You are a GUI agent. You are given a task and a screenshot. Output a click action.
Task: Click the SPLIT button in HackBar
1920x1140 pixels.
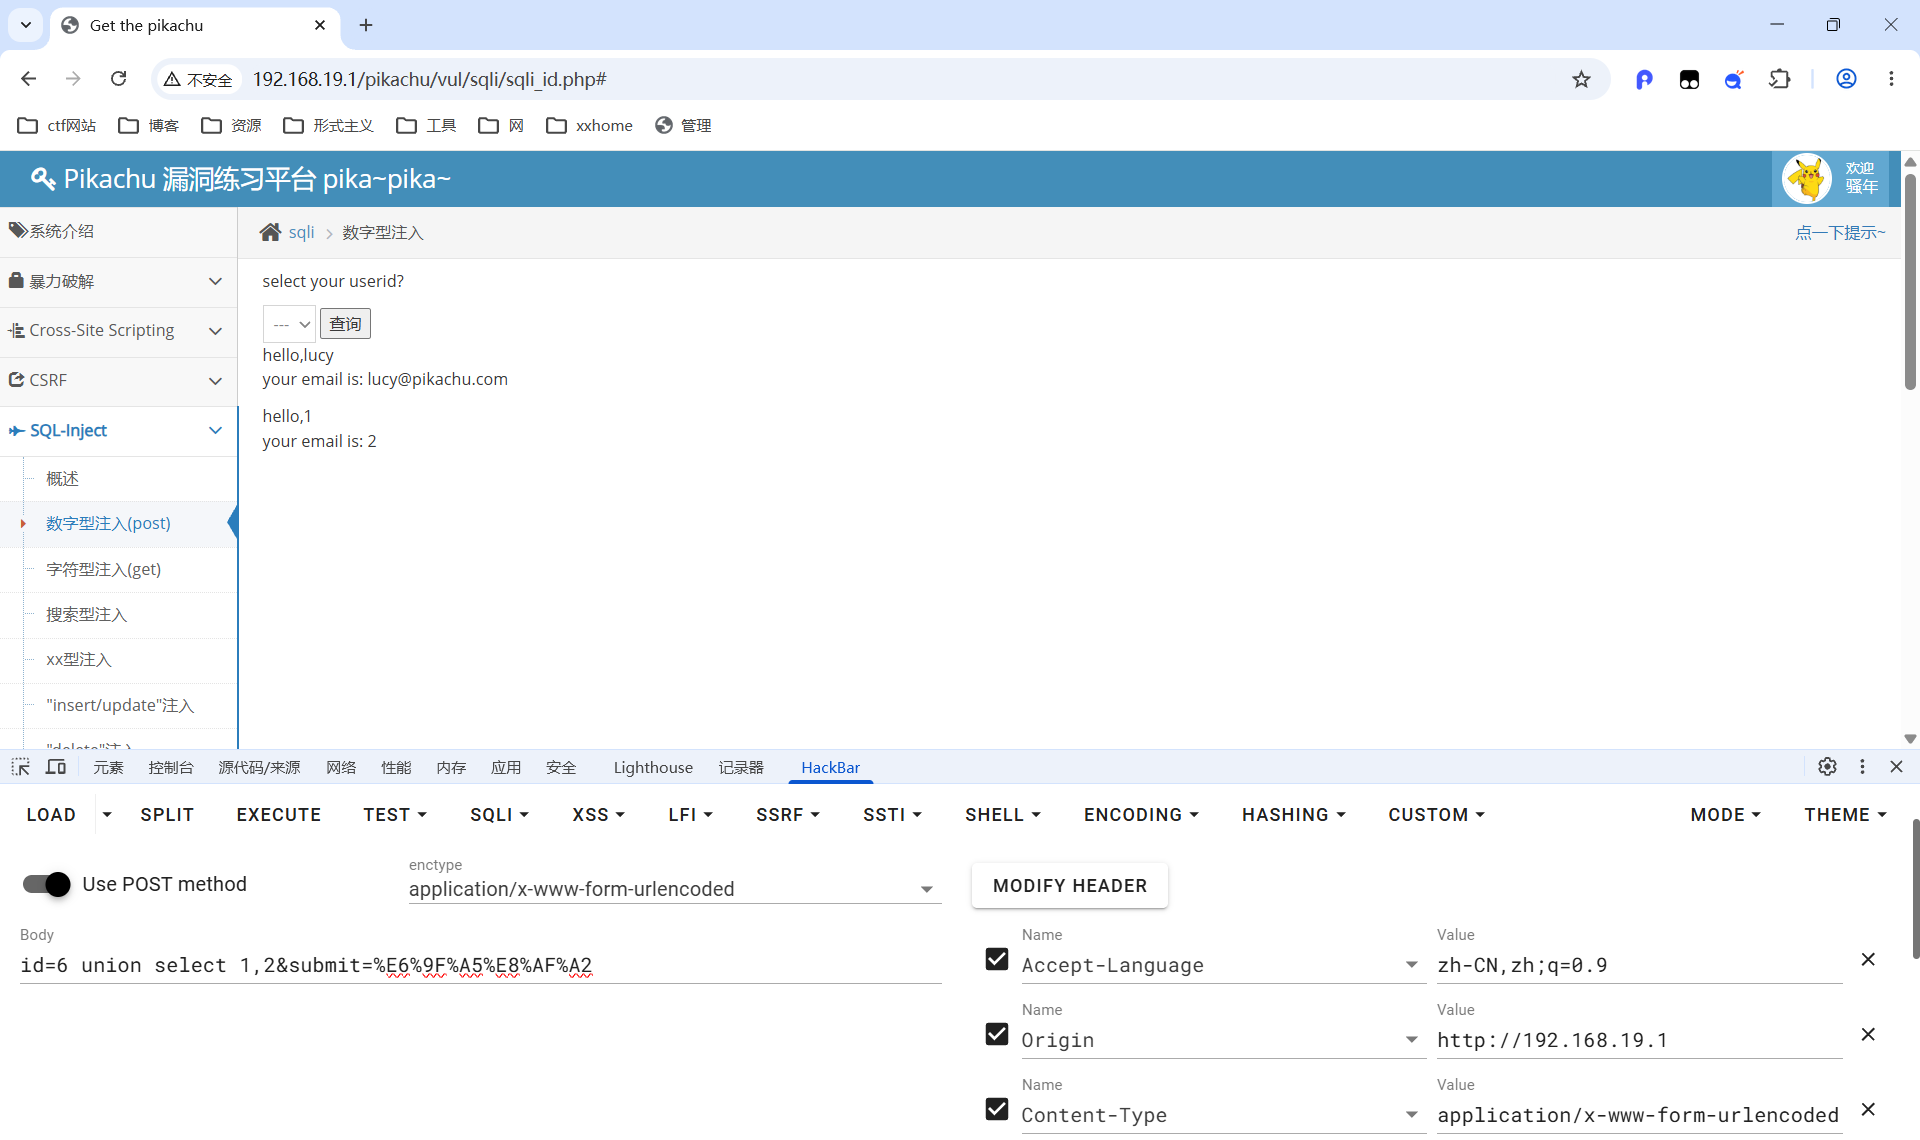[167, 815]
